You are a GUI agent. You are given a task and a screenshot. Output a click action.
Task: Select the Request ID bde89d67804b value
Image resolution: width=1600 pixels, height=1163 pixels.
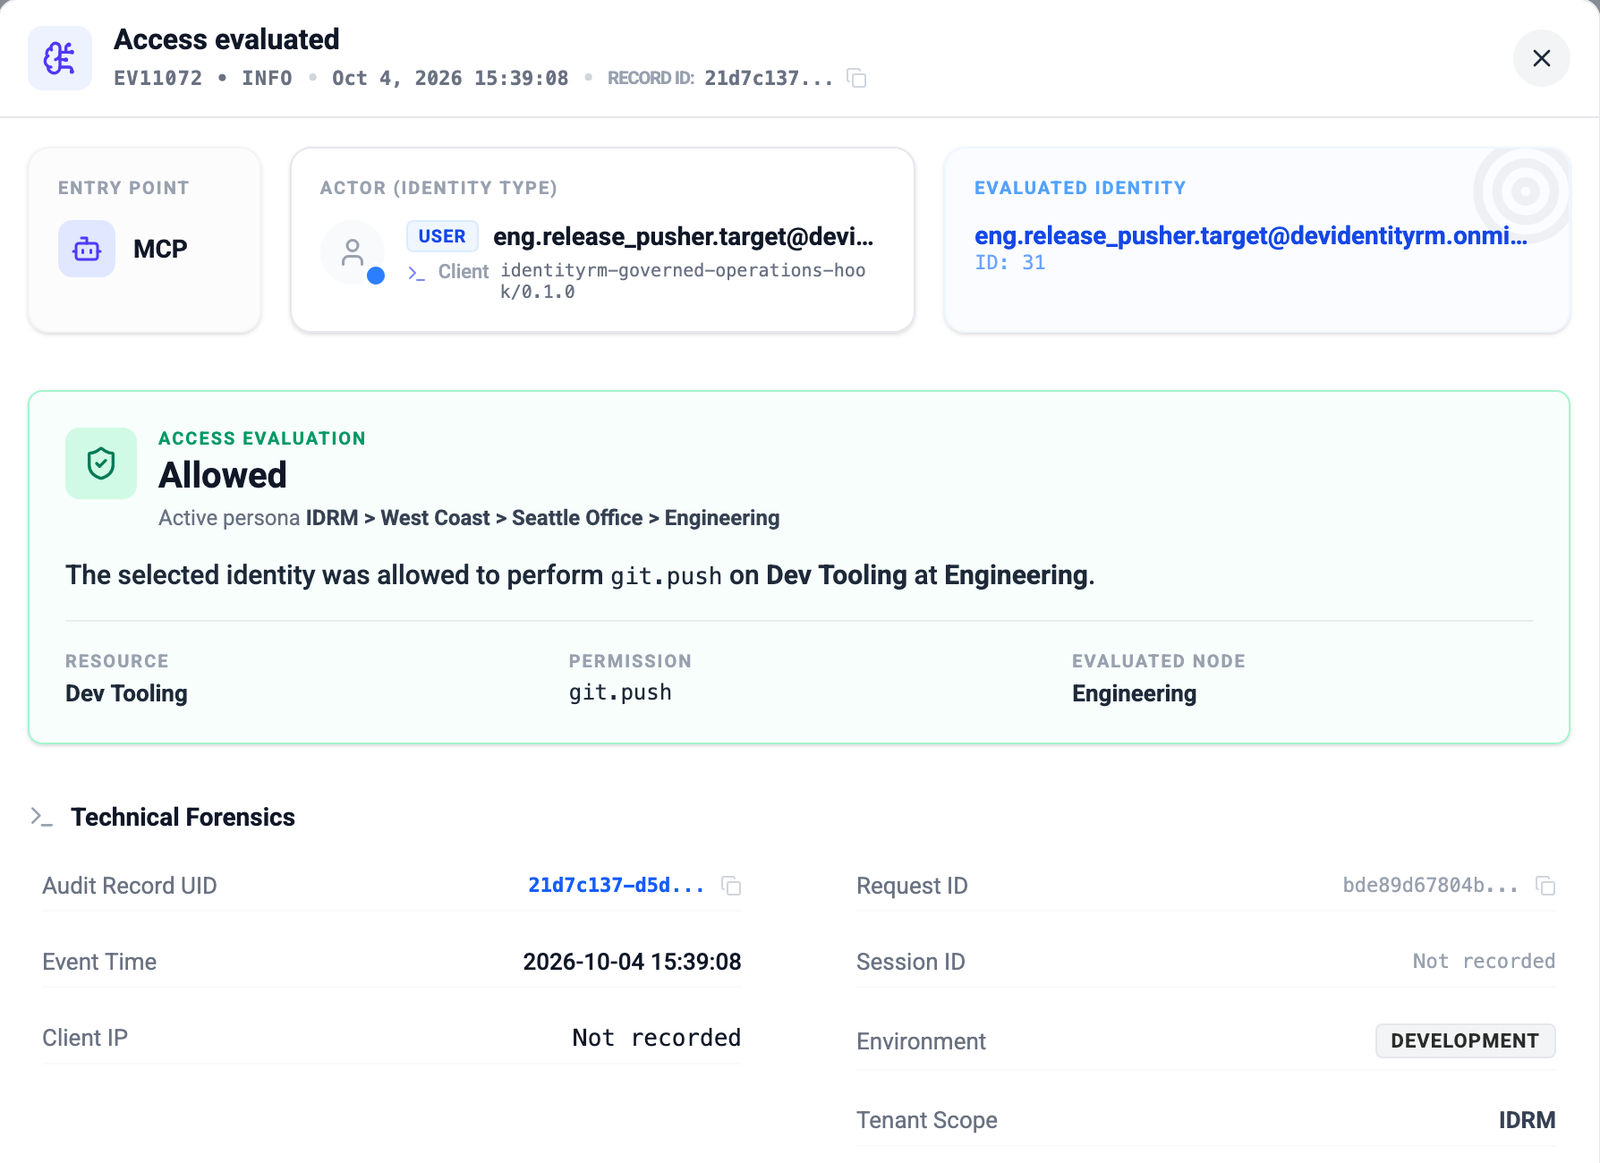click(x=1430, y=885)
